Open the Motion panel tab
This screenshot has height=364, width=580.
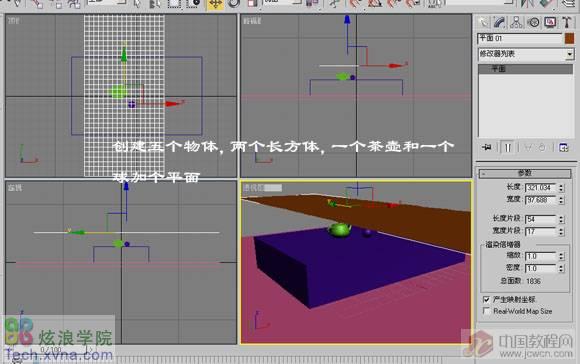pos(533,23)
